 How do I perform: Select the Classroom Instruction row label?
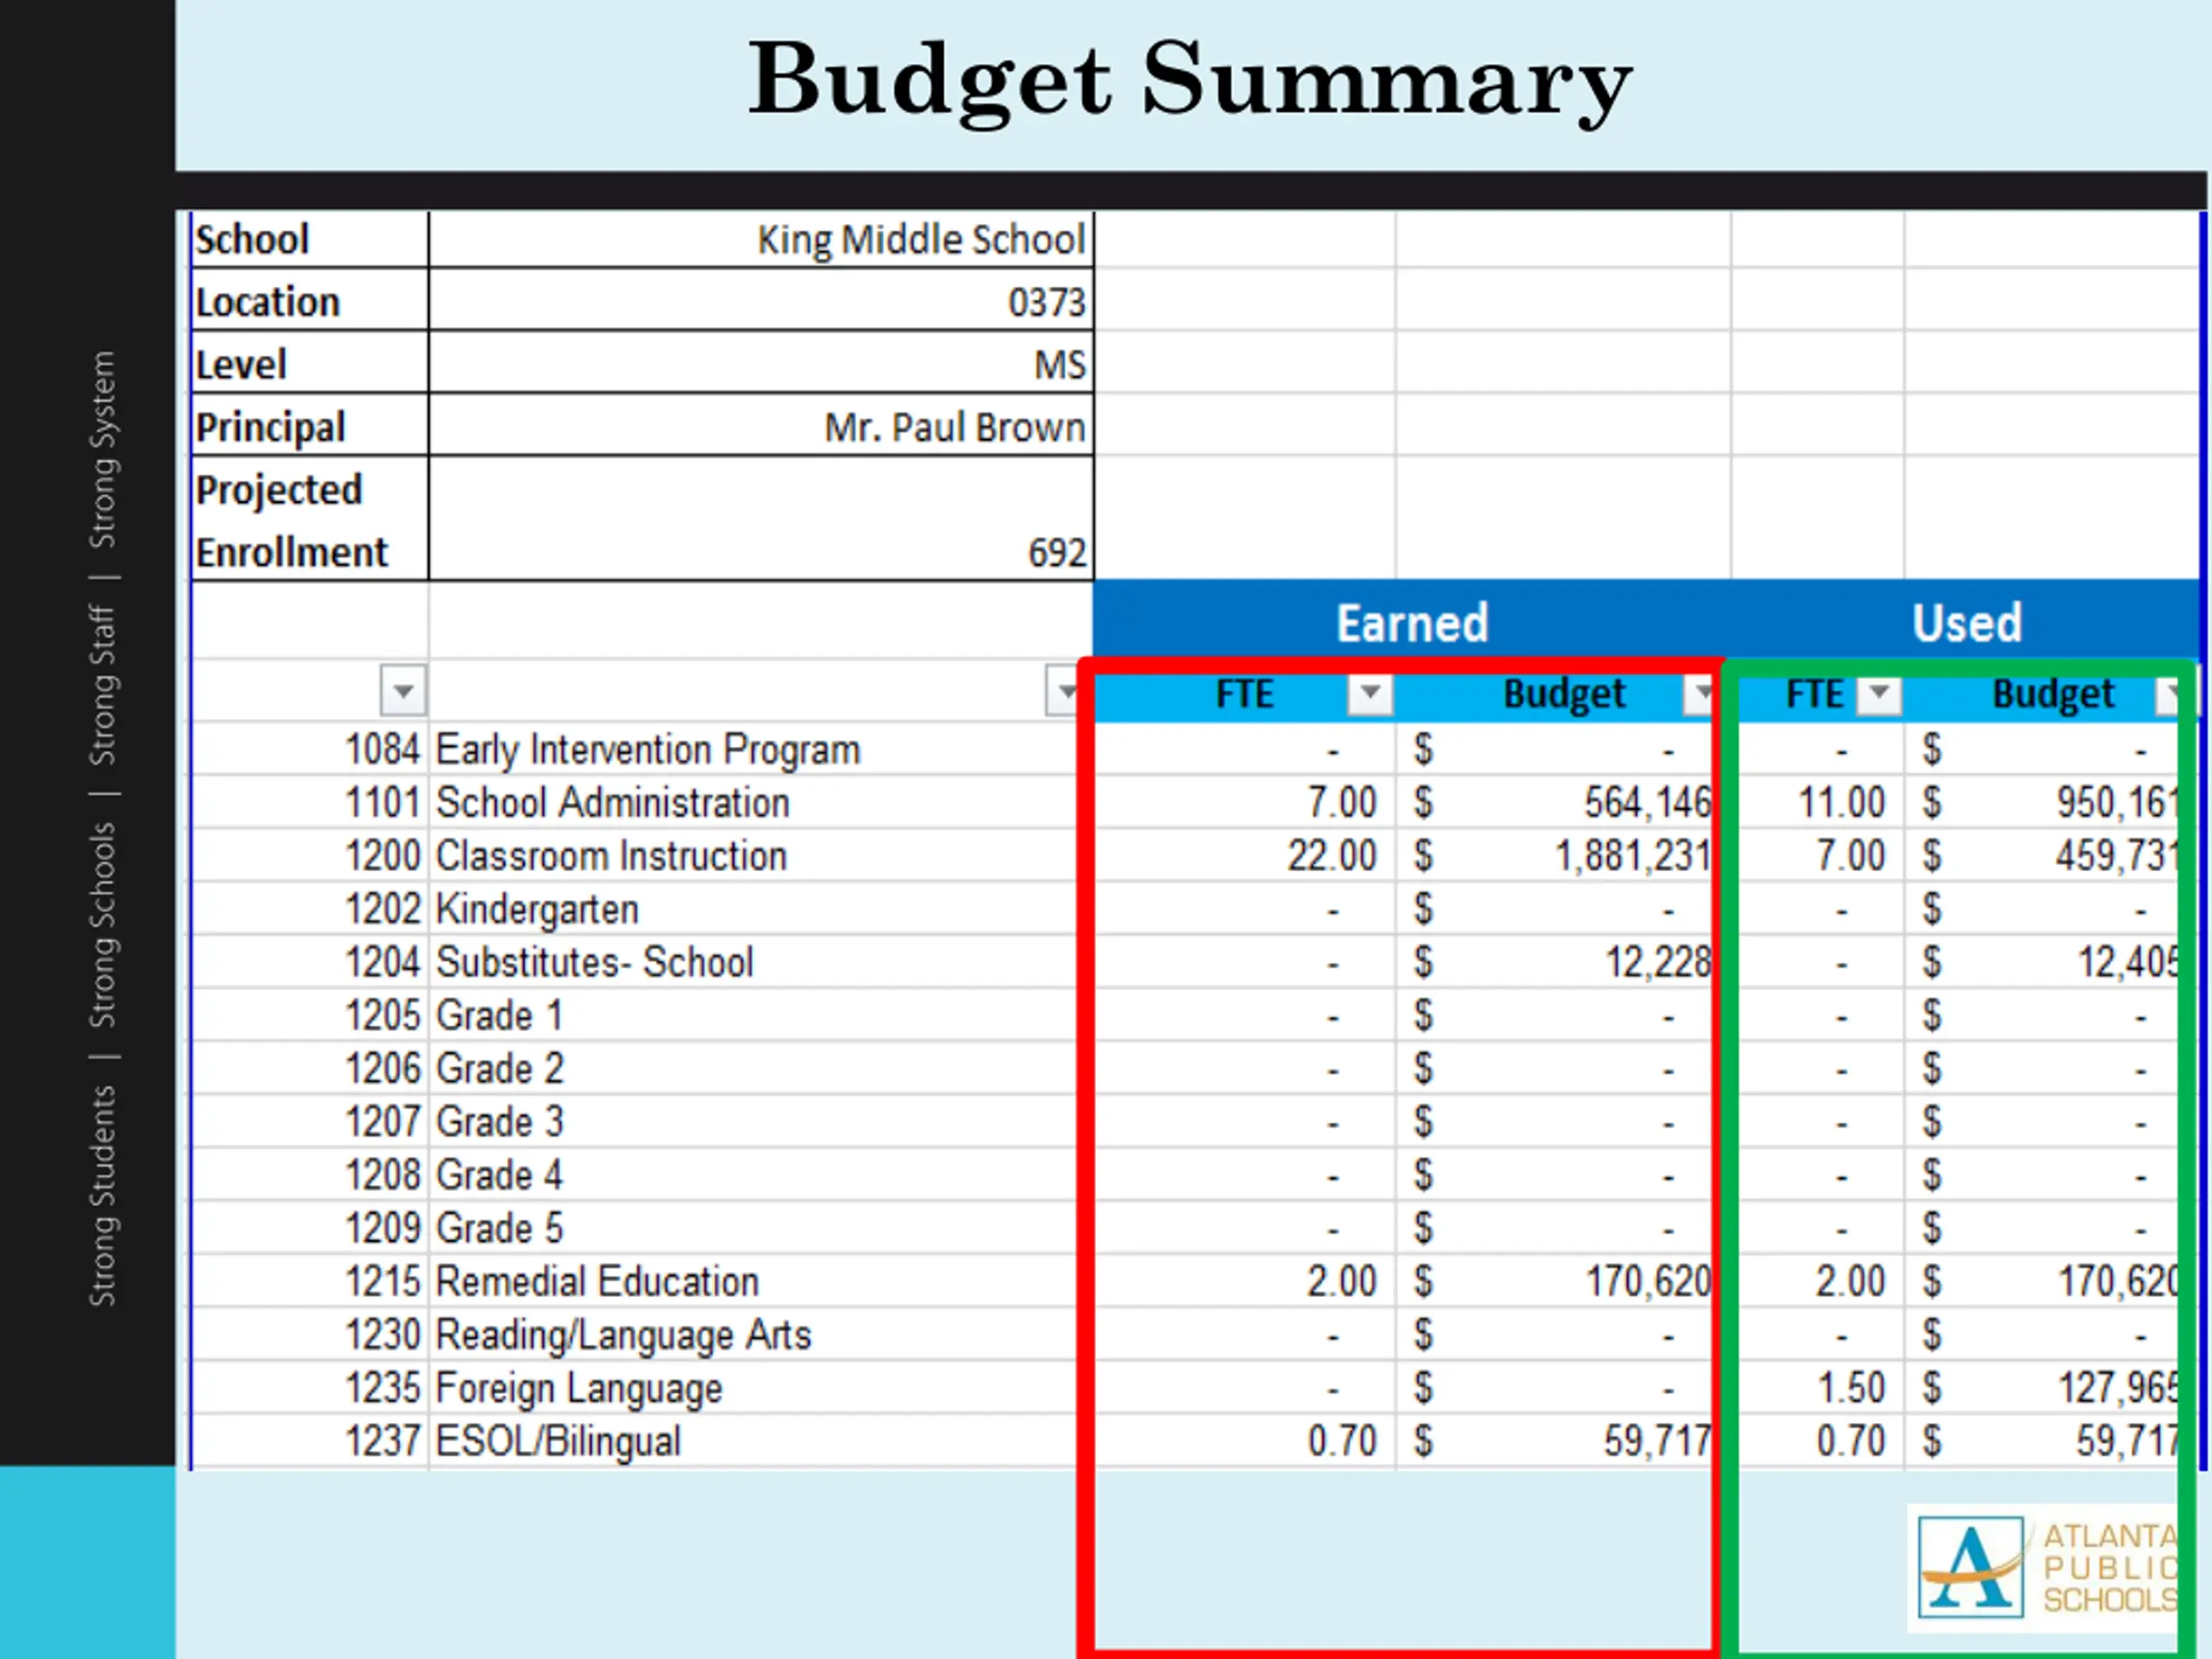611,856
